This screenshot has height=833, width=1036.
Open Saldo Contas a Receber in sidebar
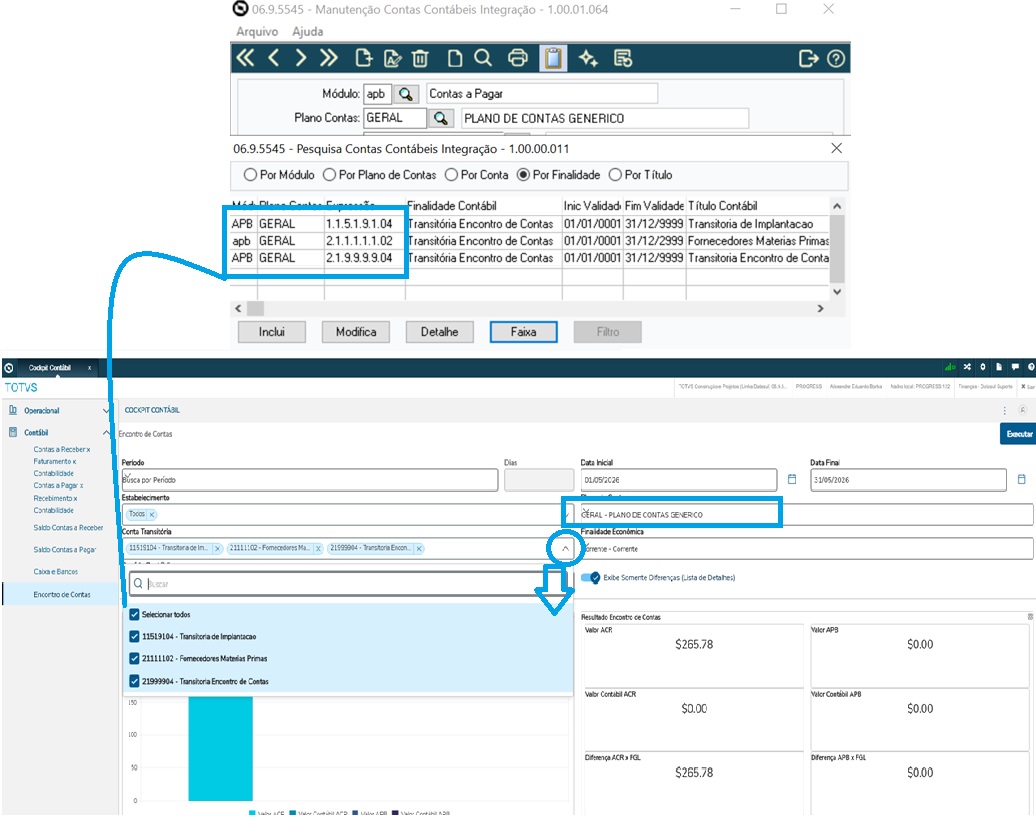coord(68,528)
